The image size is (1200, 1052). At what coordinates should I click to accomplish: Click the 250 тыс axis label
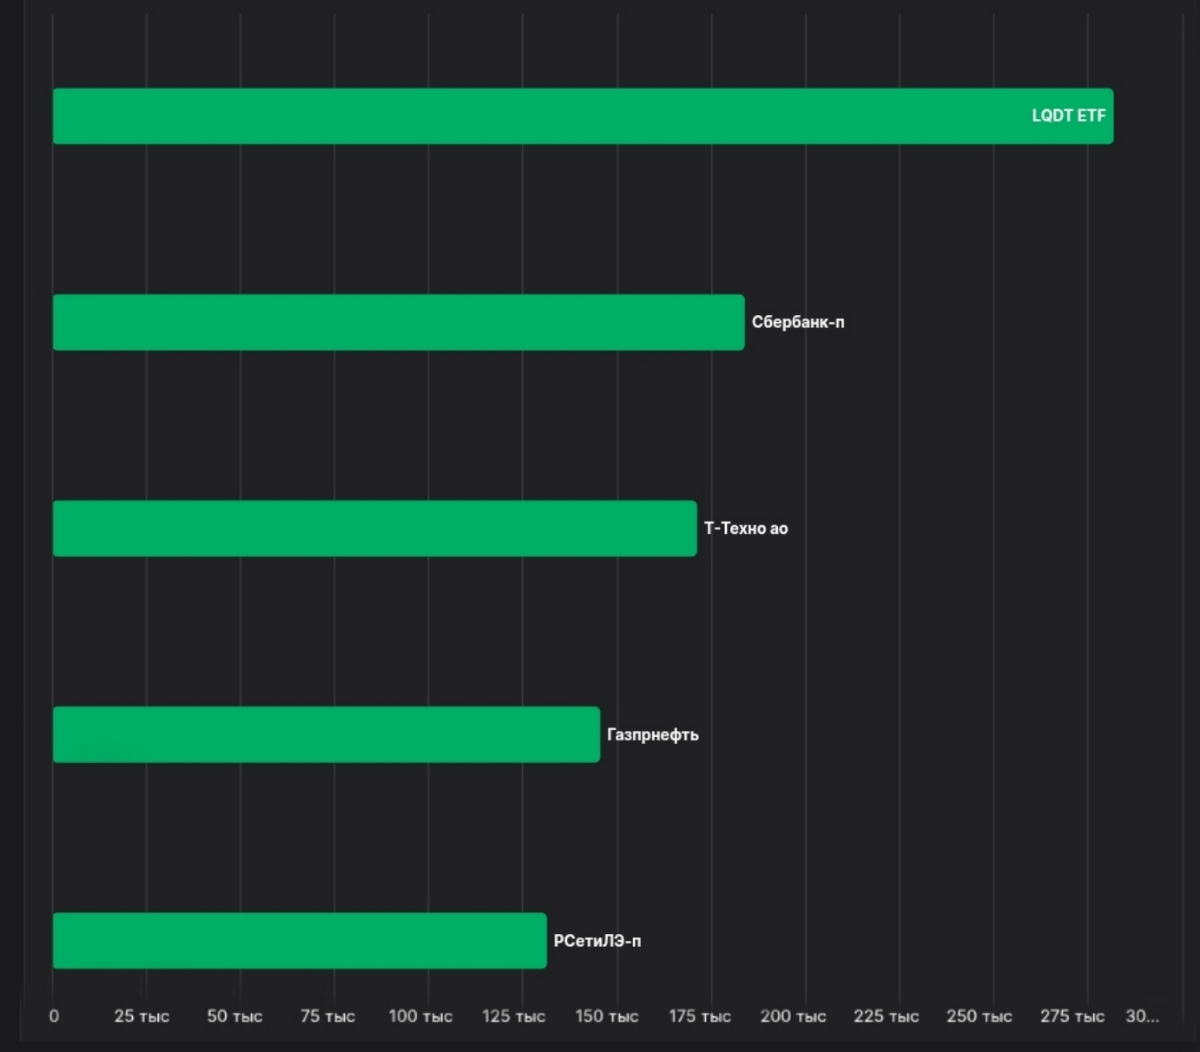point(979,1016)
